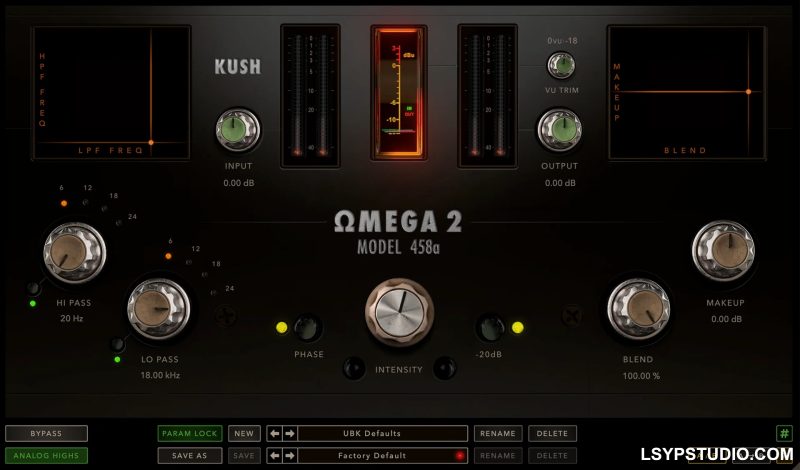Select the 24 dB slope for LO PASS
Image resolution: width=800 pixels, height=470 pixels.
click(213, 293)
